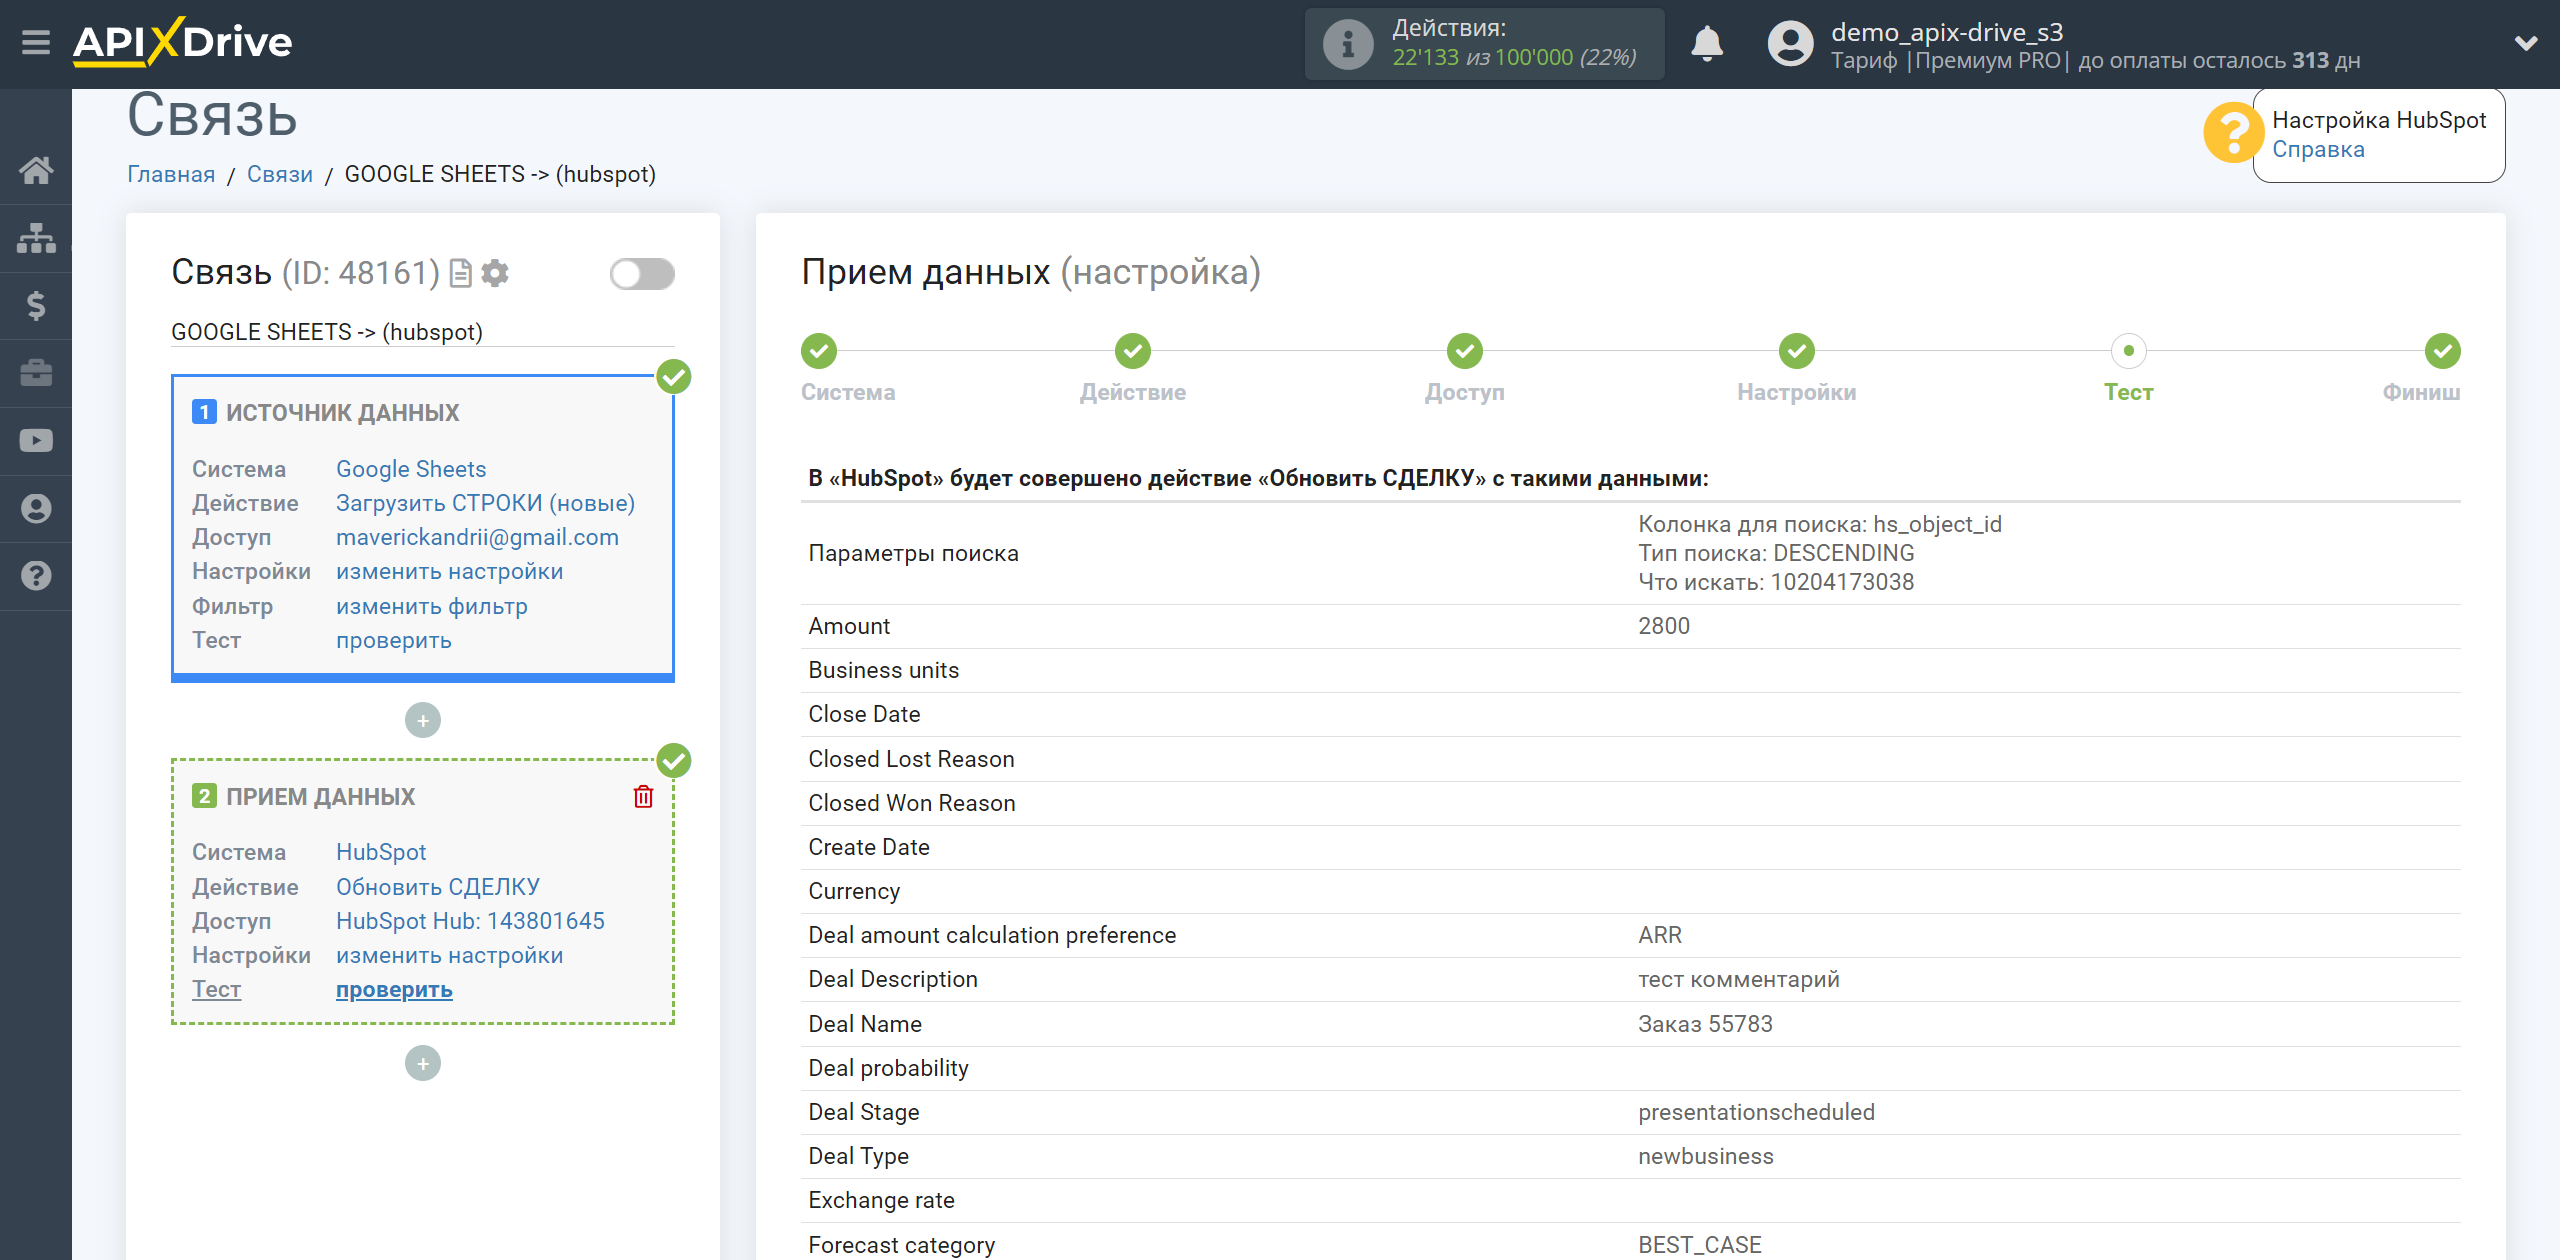The height and width of the screenshot is (1260, 2560).
Task: Click the Параметры поиска row label
Action: 914,553
